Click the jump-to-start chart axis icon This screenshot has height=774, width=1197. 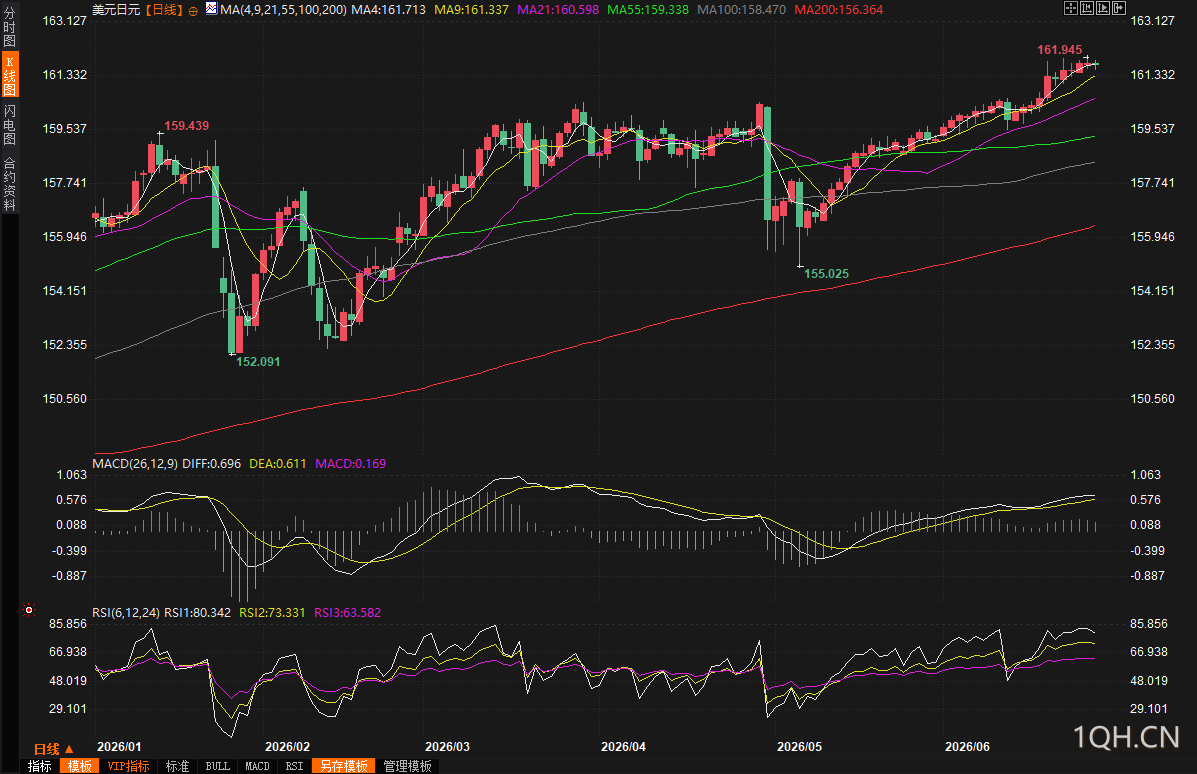[x=1087, y=8]
